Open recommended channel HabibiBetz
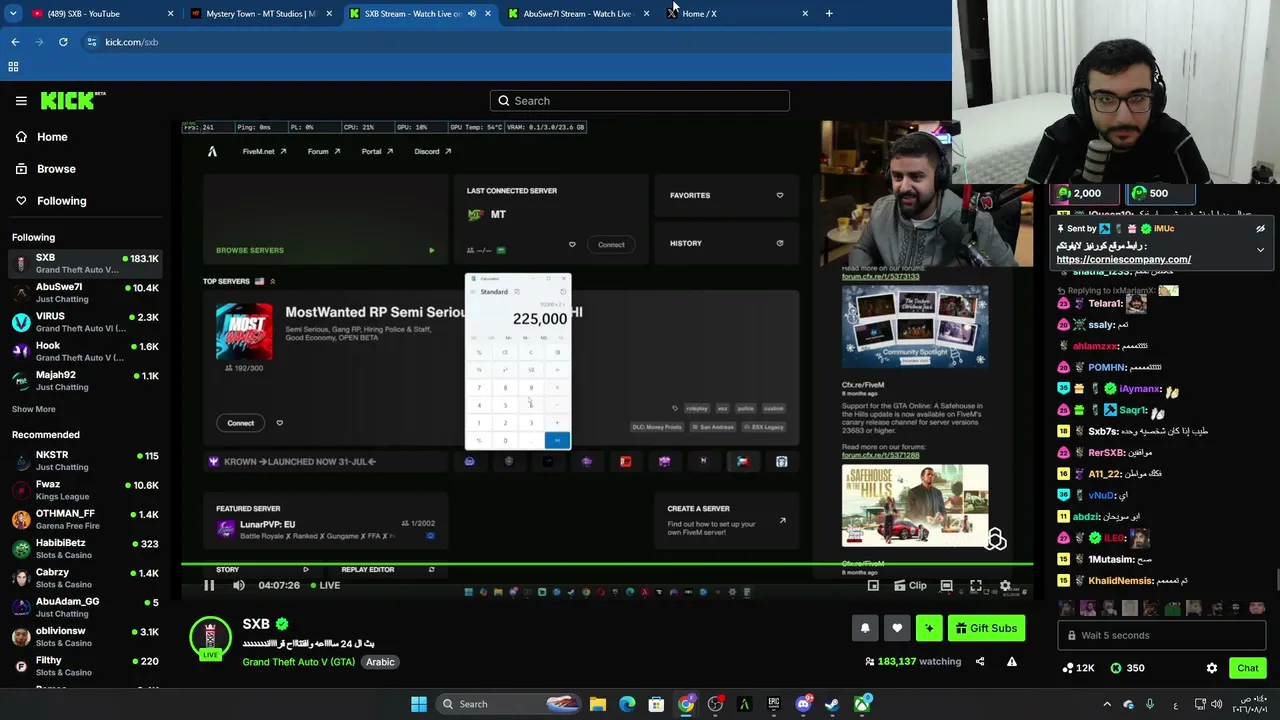 click(85, 549)
